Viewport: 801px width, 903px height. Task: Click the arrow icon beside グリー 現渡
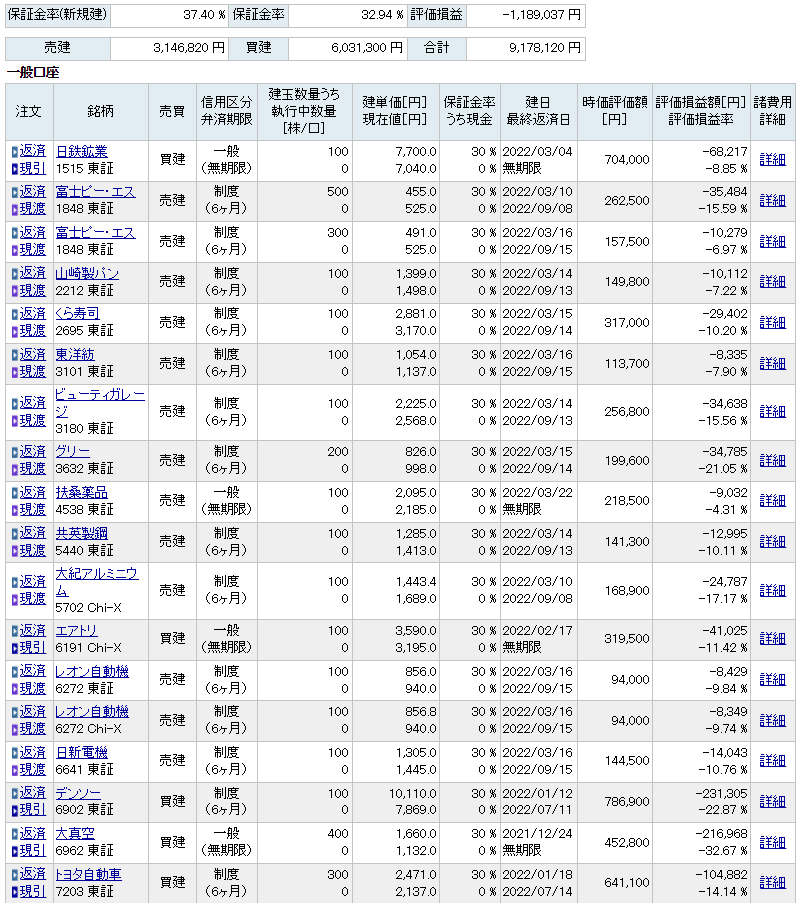[14, 469]
